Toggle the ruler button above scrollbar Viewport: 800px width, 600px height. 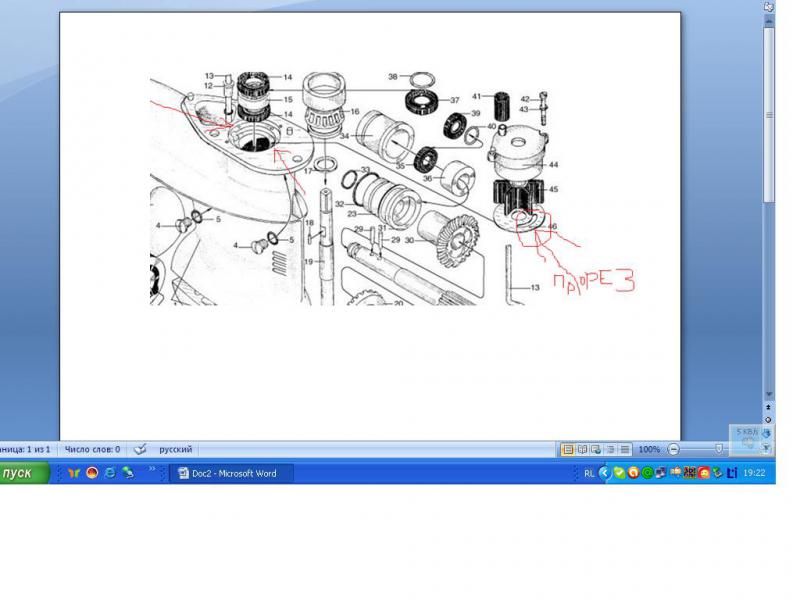[x=768, y=9]
